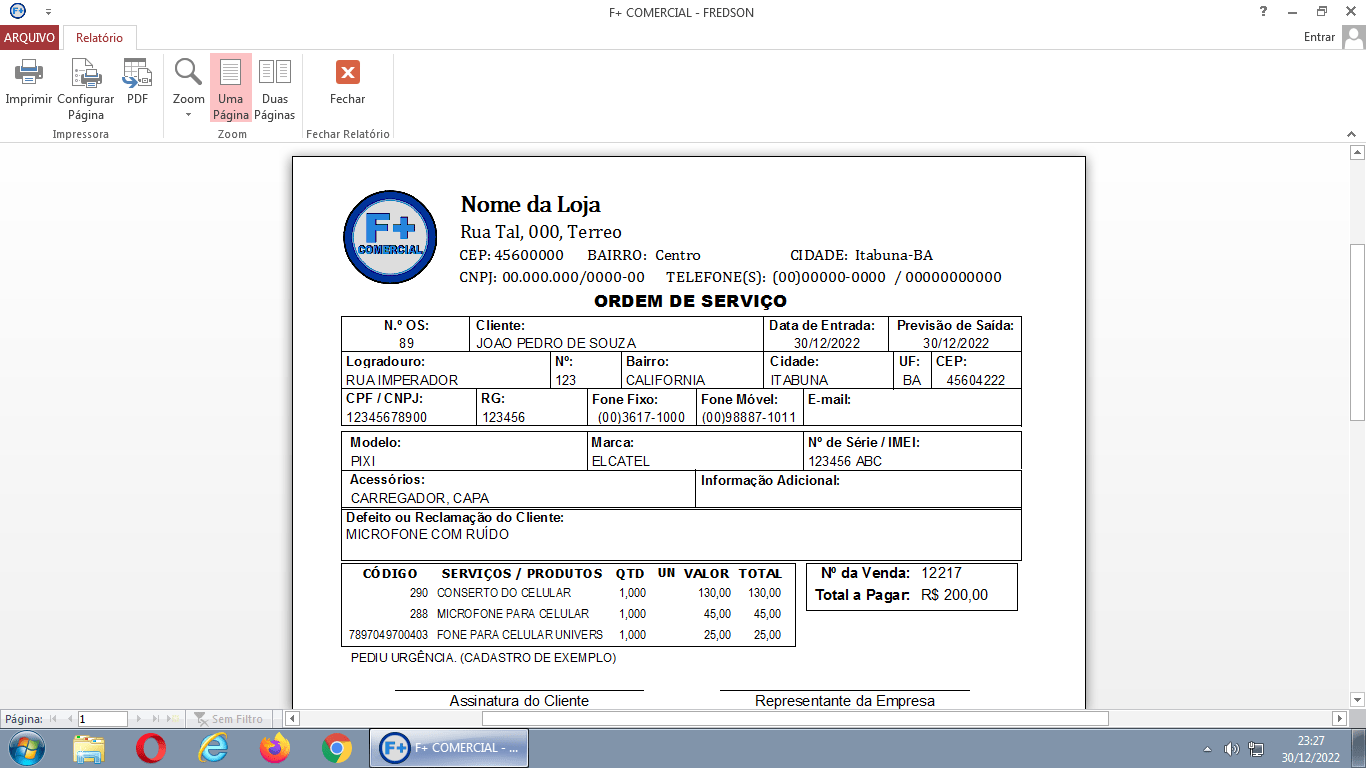
Task: Click the street value "RUA IMPERADOR"
Action: click(x=402, y=380)
